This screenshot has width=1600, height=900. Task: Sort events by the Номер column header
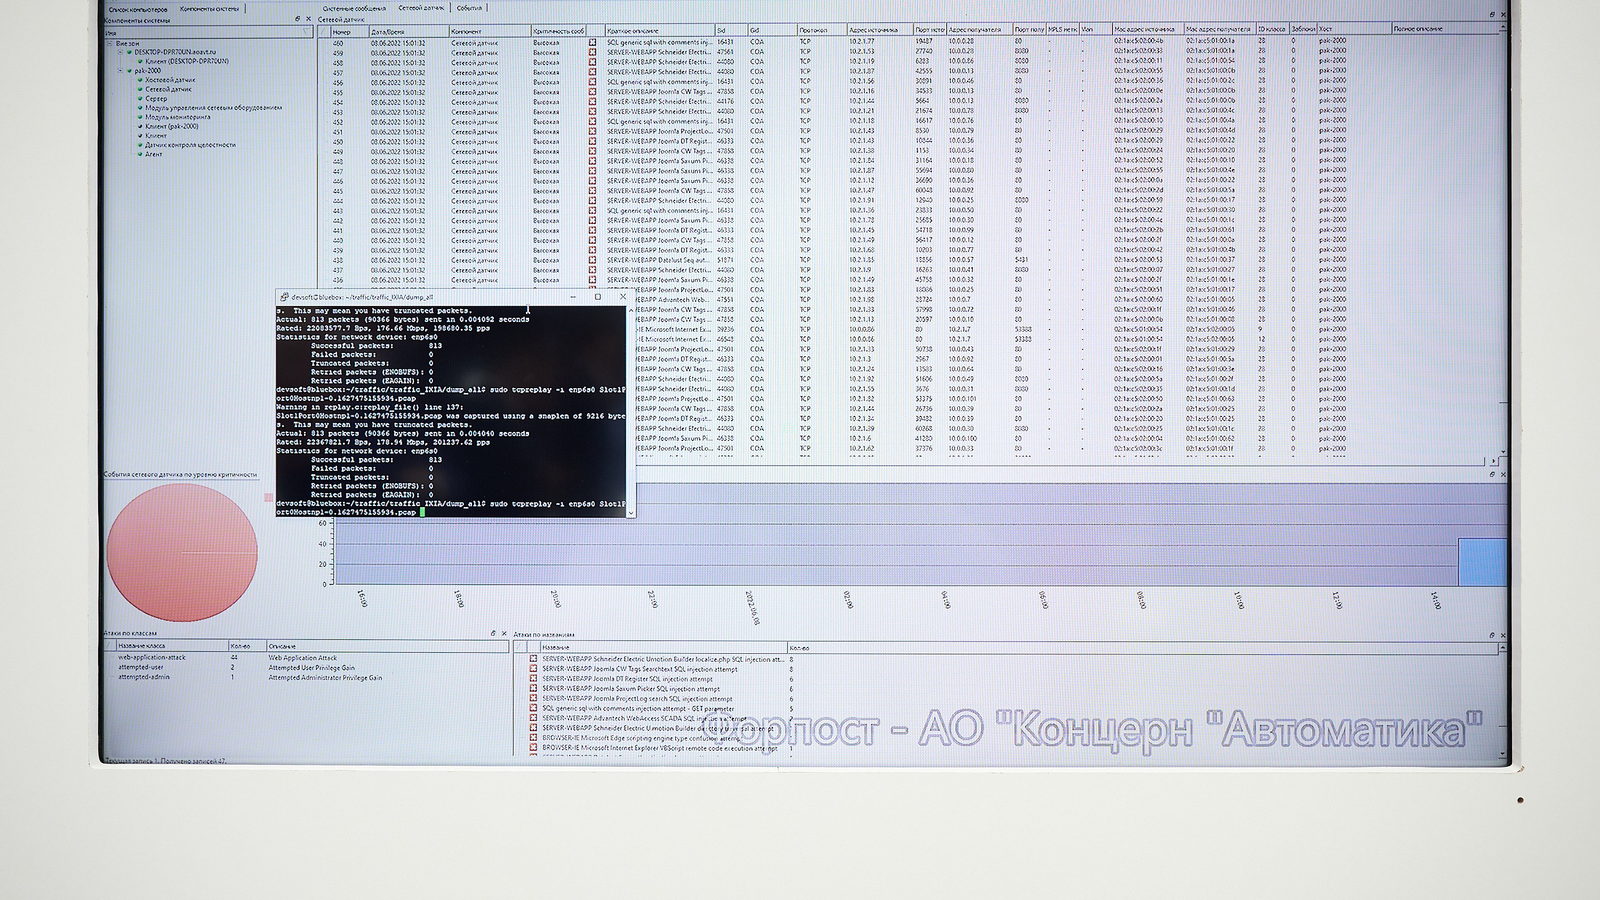pyautogui.click(x=349, y=31)
